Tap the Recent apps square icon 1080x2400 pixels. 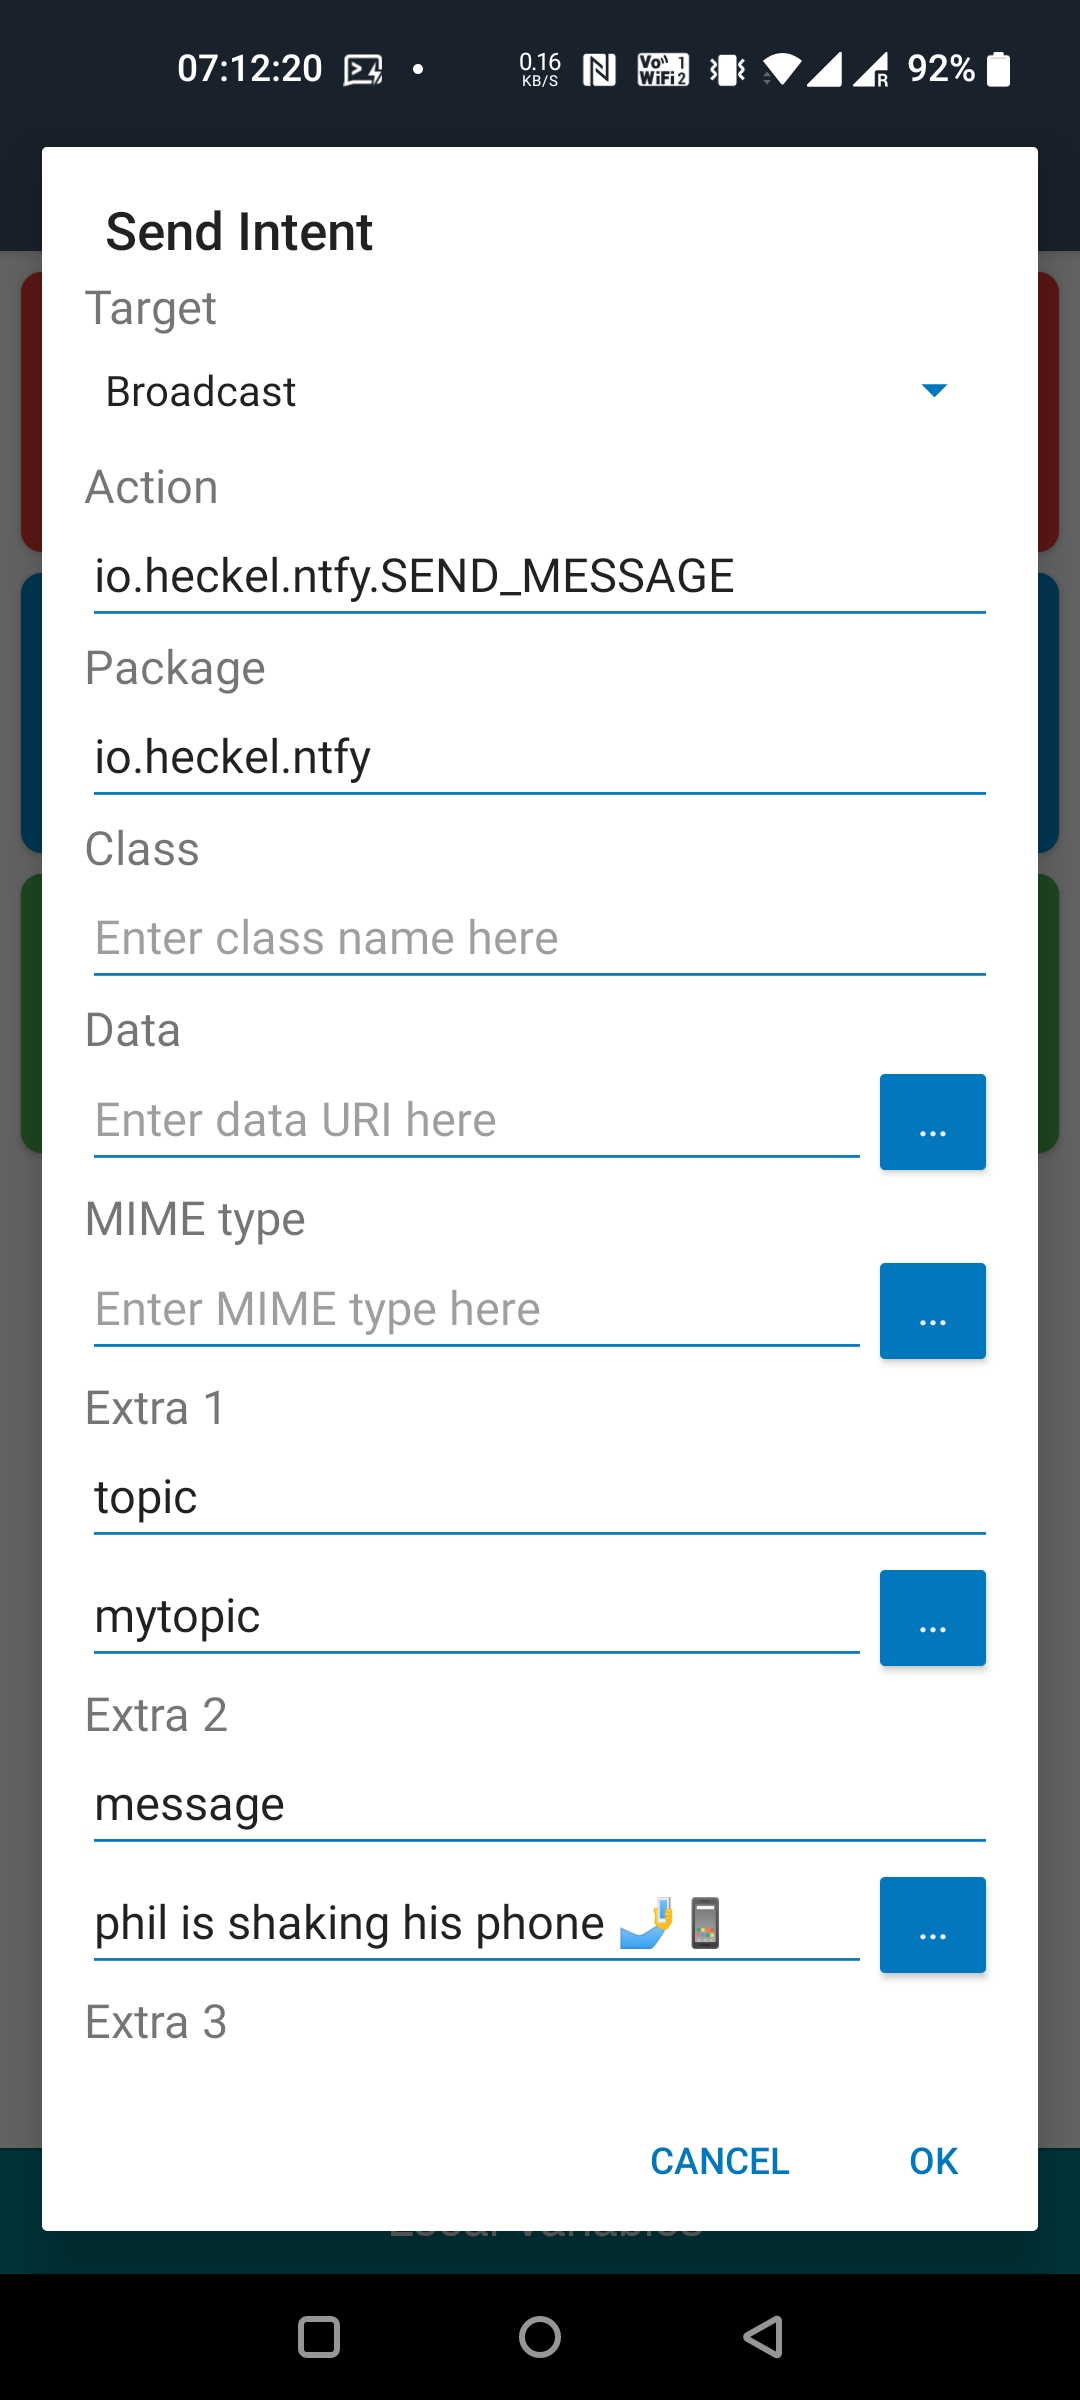tap(319, 2337)
